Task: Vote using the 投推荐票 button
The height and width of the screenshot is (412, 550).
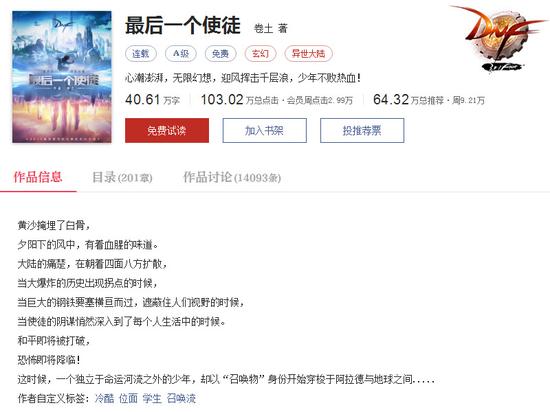Action: pyautogui.click(x=362, y=130)
